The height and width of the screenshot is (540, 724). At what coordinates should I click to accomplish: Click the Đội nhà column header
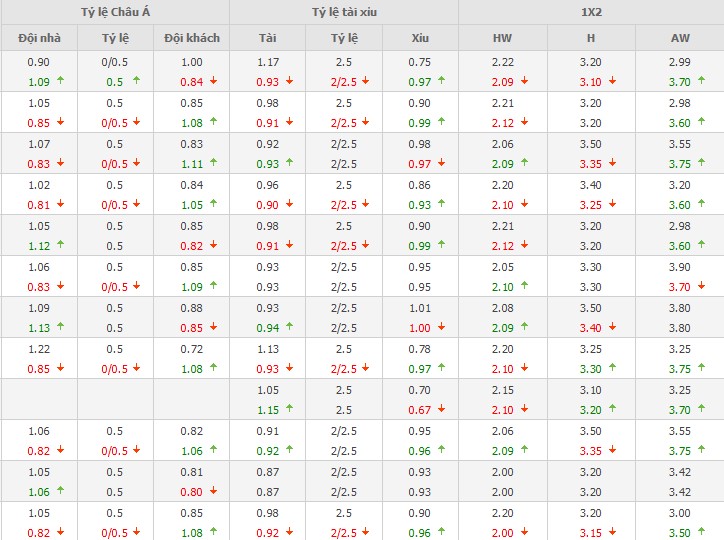click(38, 38)
